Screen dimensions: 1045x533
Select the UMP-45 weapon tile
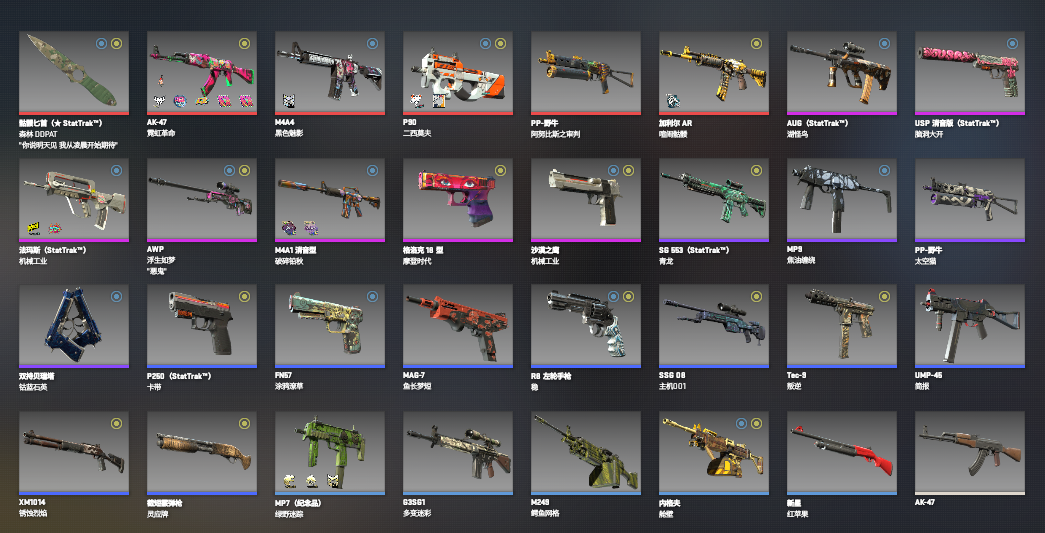[970, 325]
